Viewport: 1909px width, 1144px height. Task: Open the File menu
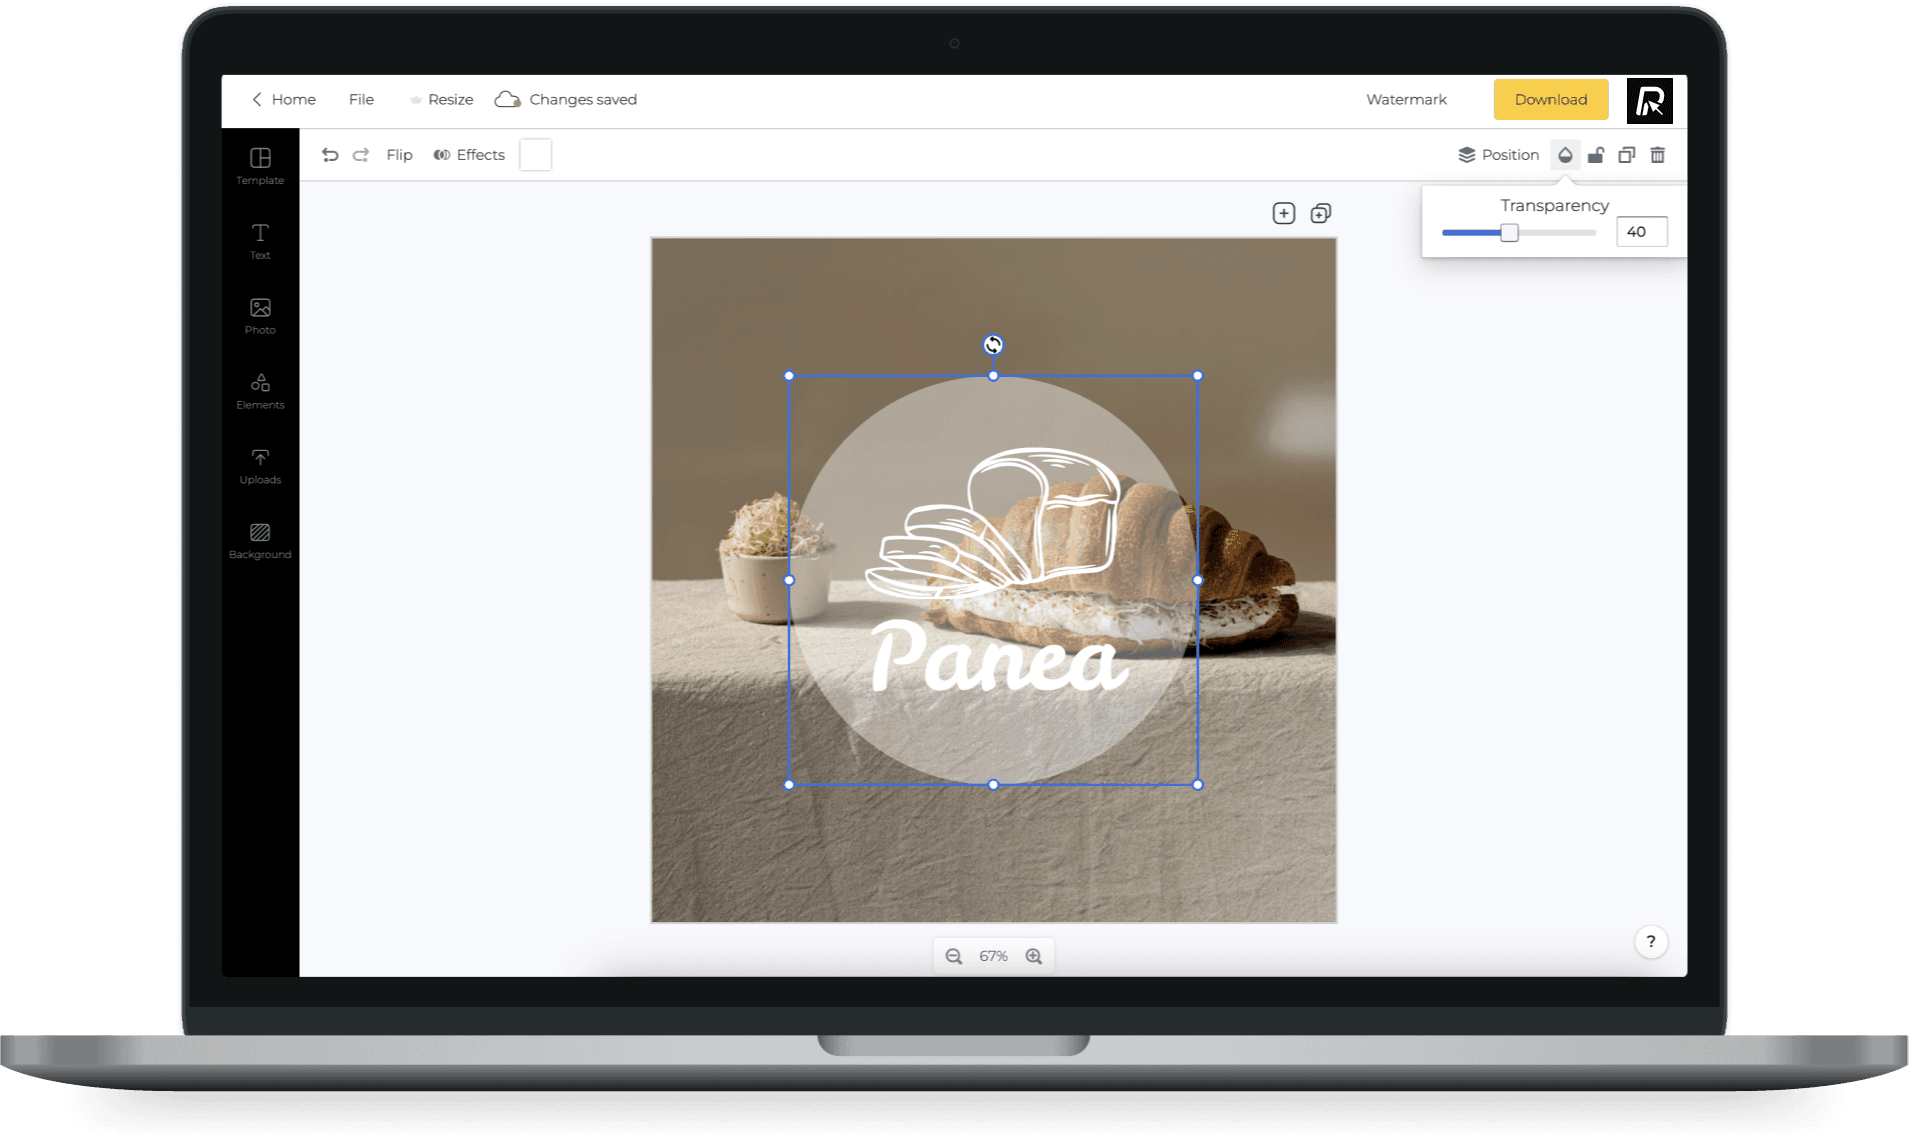(x=361, y=99)
